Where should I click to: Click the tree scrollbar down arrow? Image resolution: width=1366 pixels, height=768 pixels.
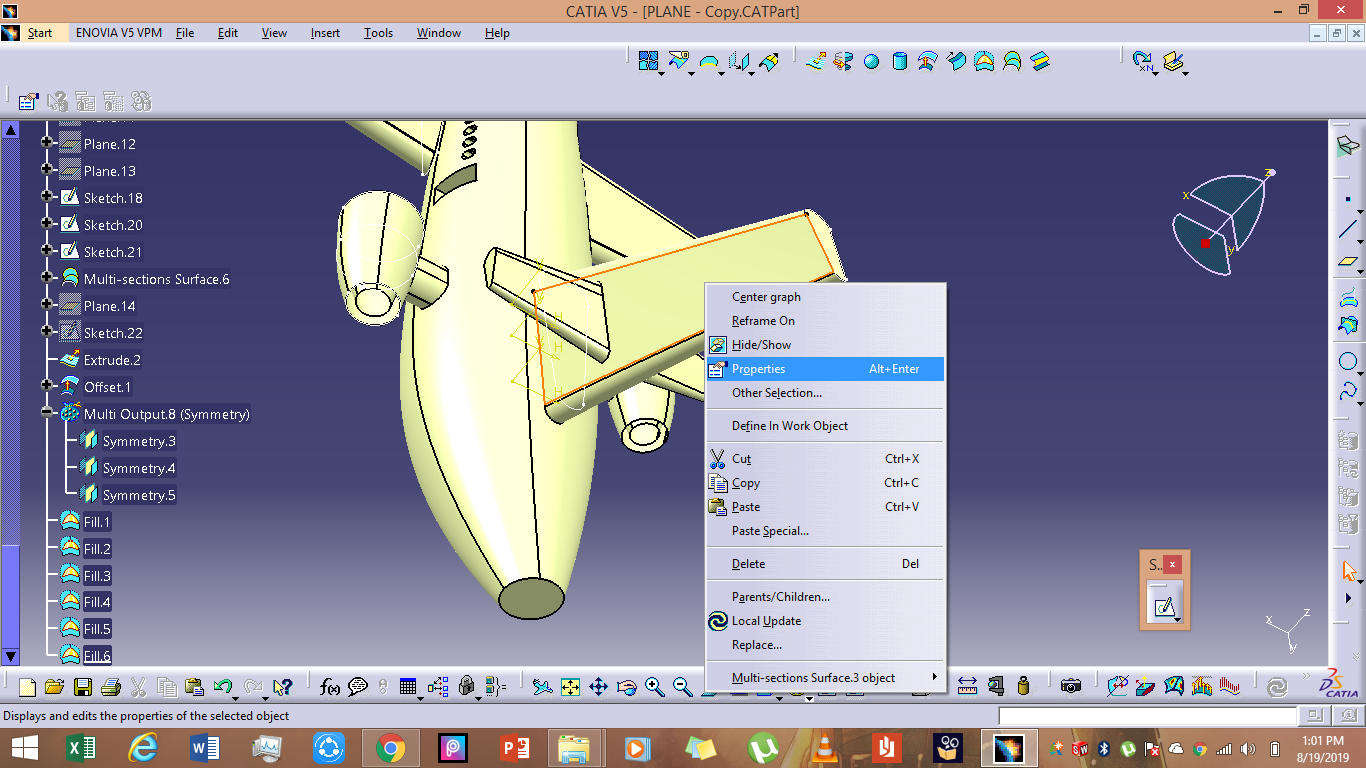pyautogui.click(x=10, y=657)
